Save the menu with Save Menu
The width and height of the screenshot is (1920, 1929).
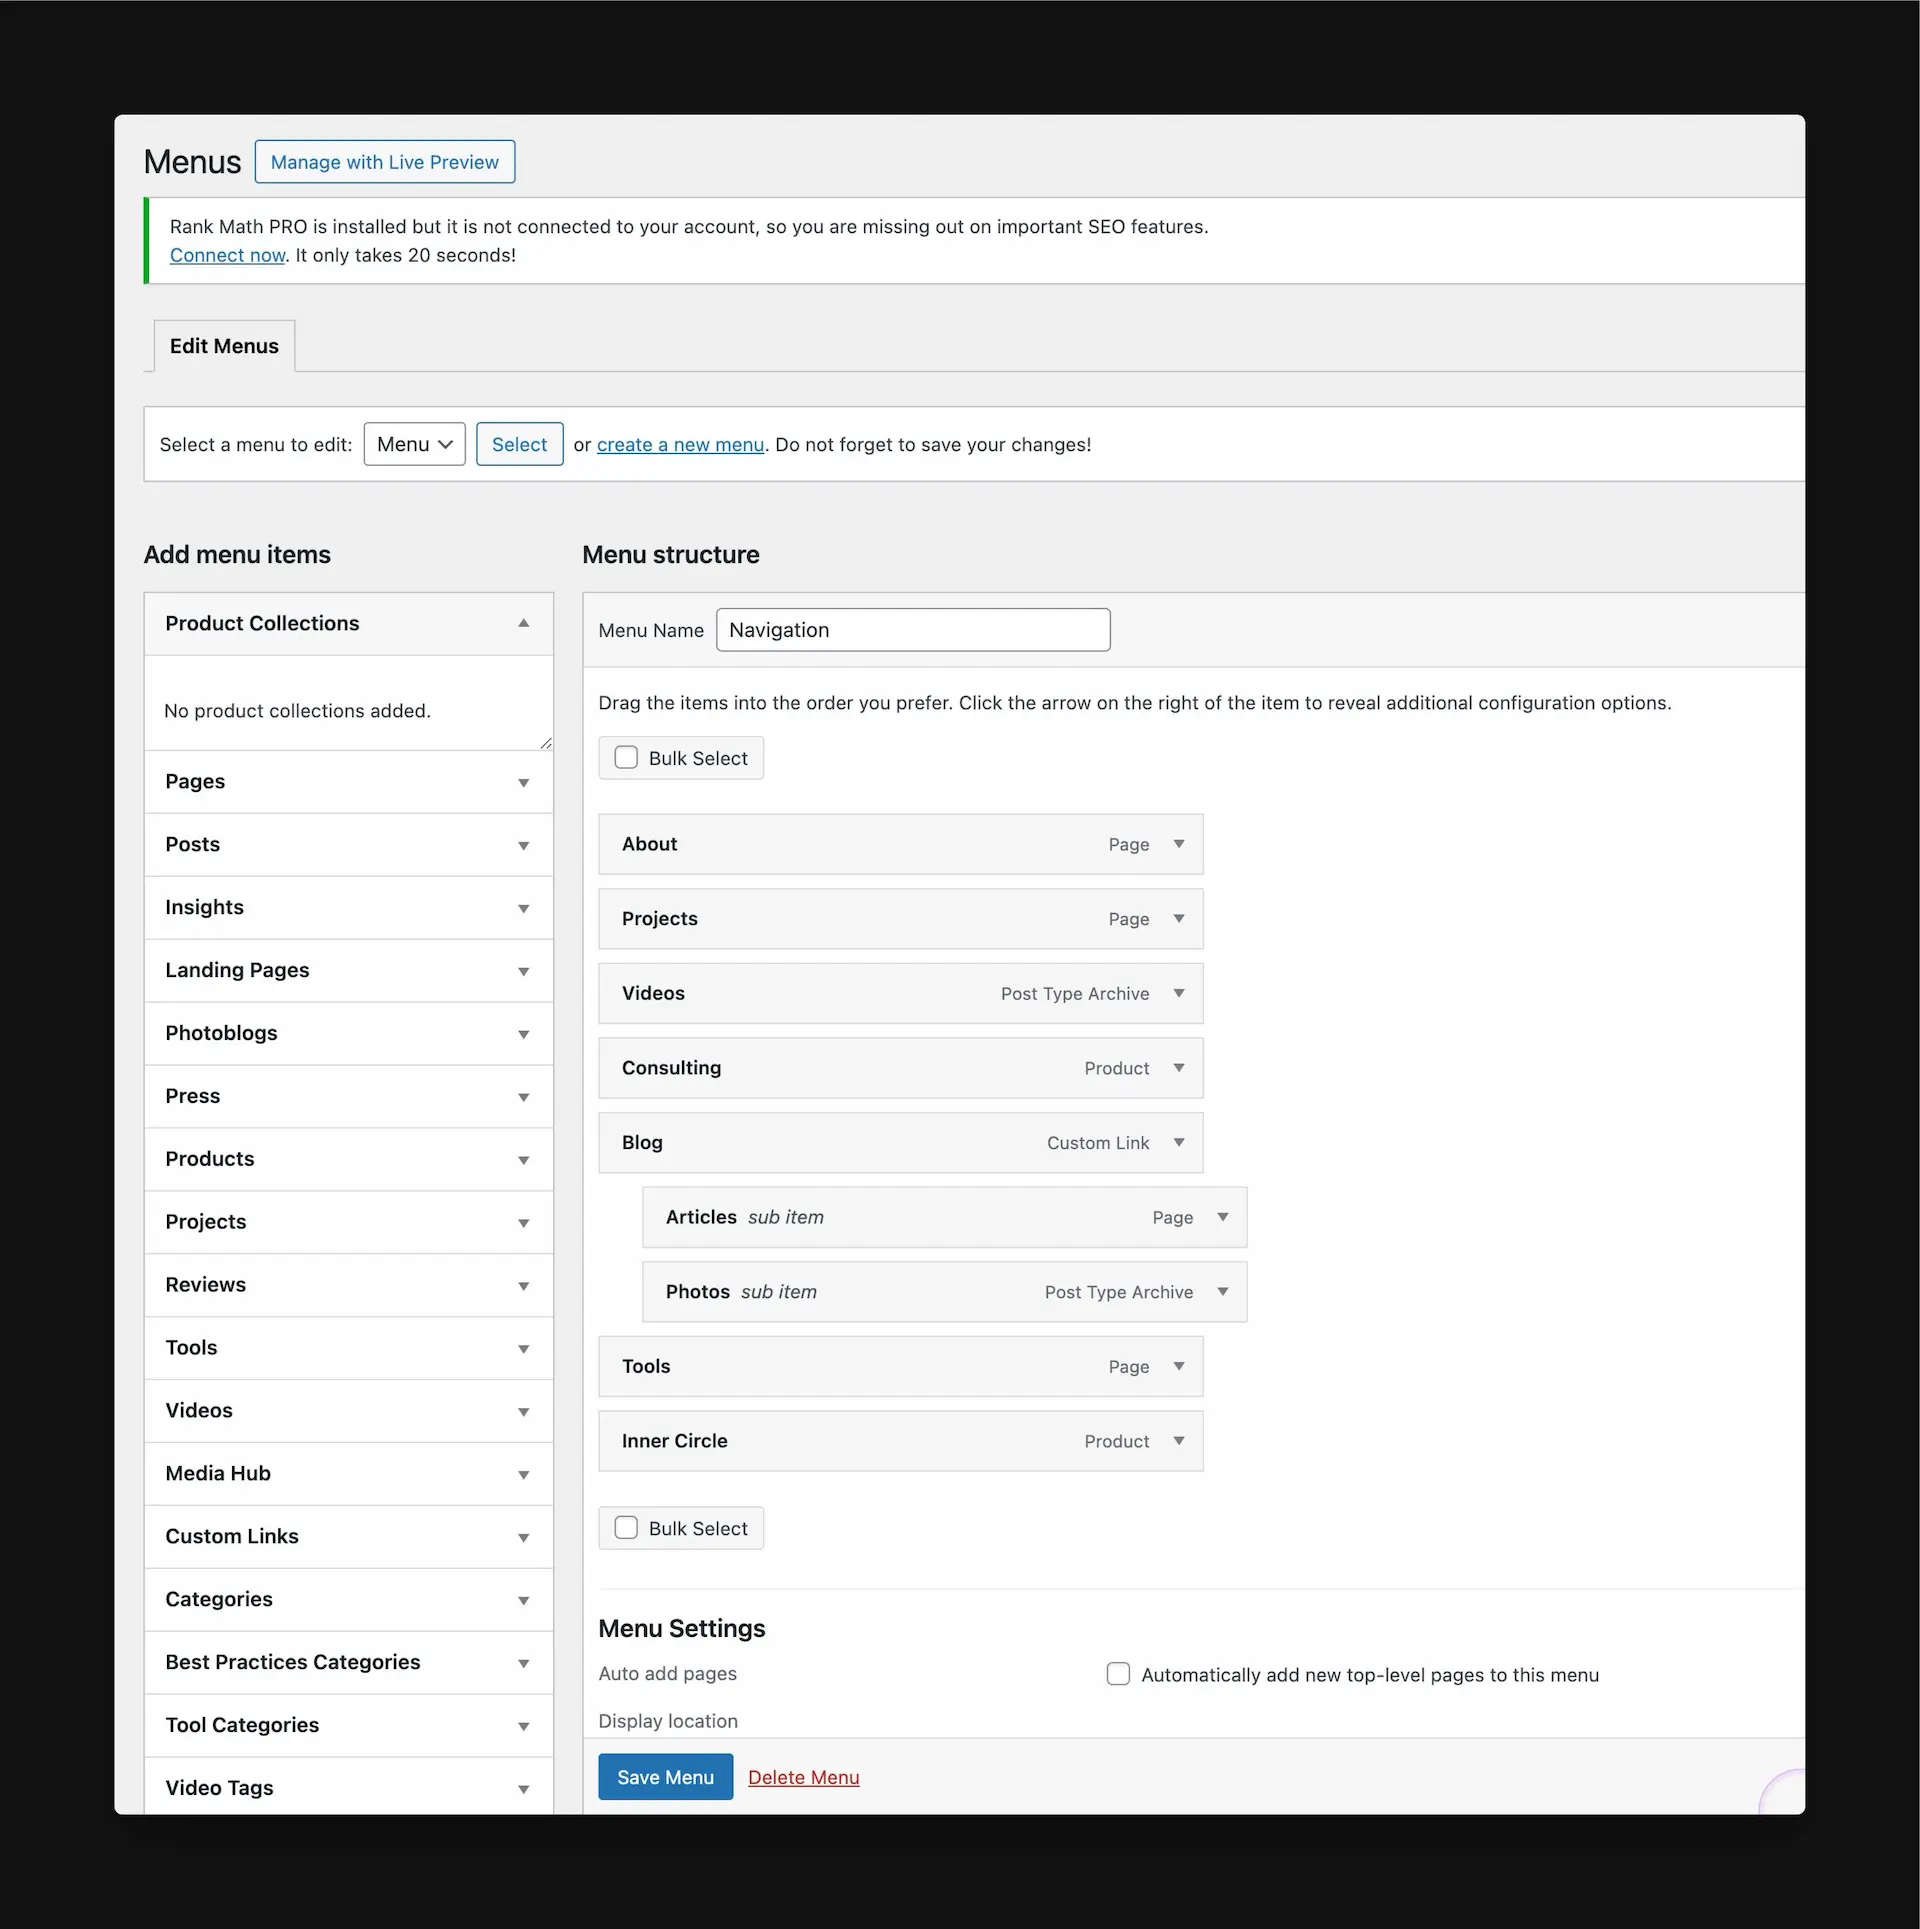(x=665, y=1777)
